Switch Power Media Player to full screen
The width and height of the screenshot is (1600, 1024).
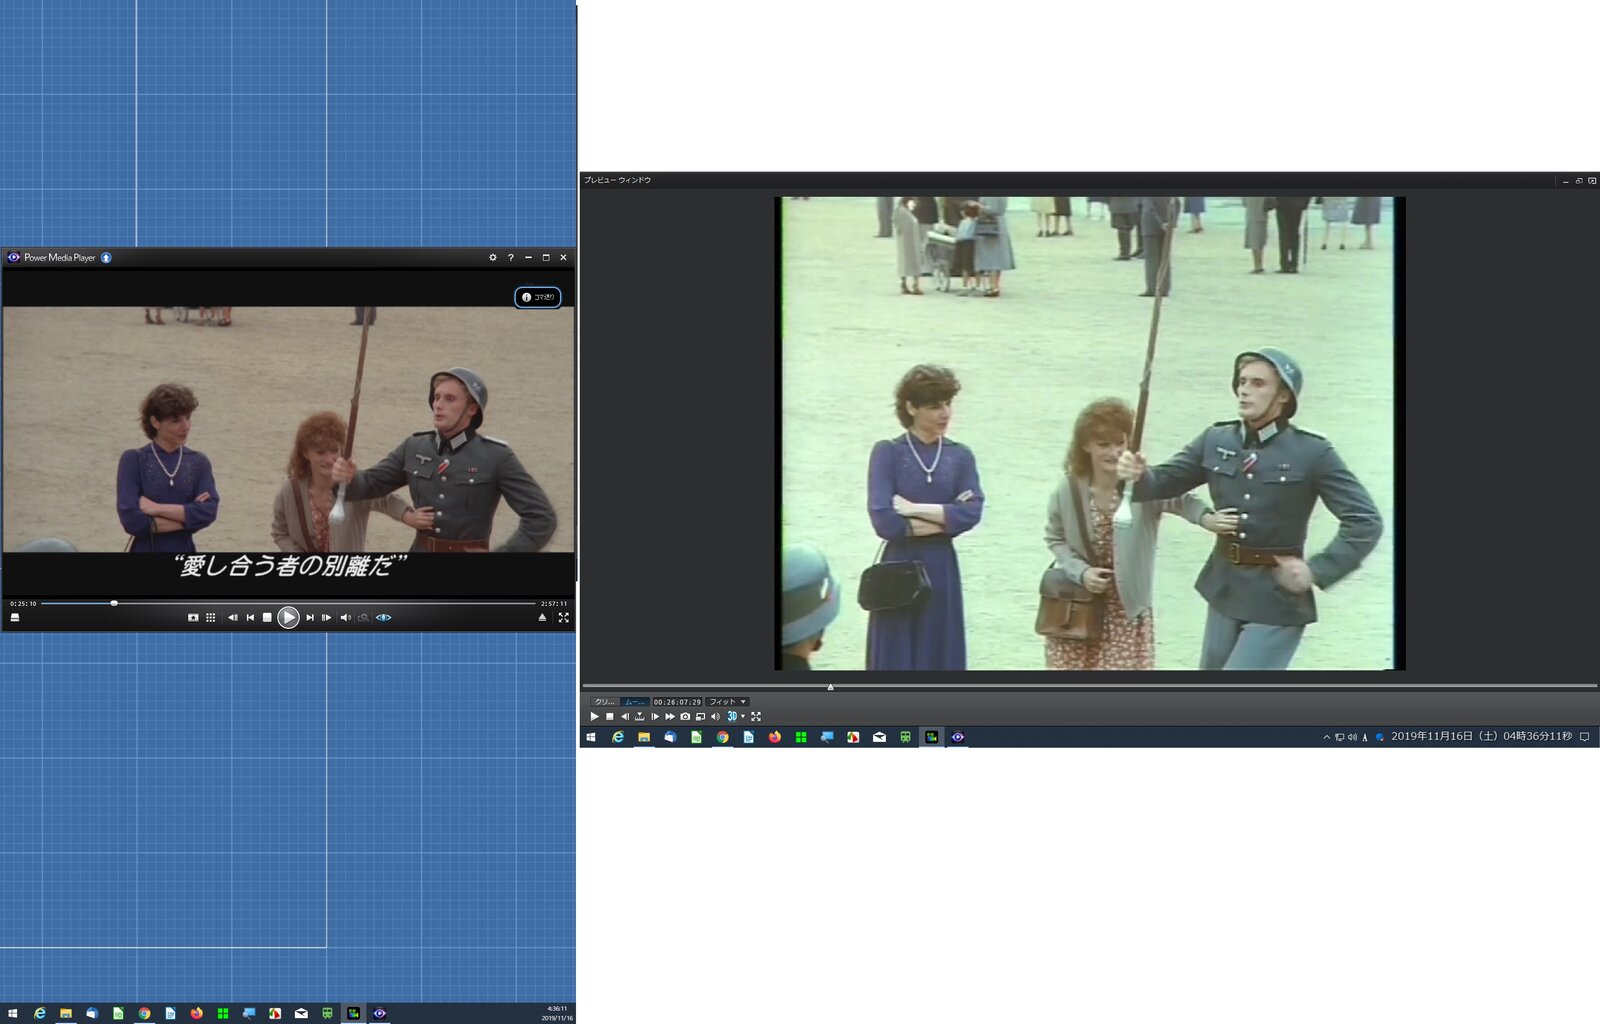point(563,617)
